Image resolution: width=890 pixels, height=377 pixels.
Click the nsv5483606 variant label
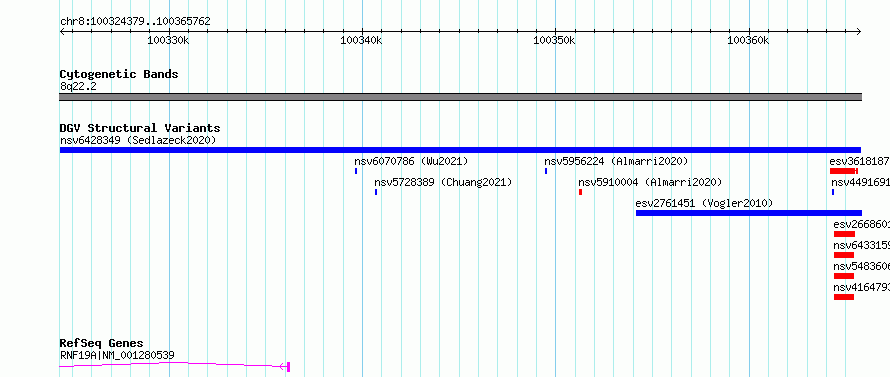coord(862,266)
